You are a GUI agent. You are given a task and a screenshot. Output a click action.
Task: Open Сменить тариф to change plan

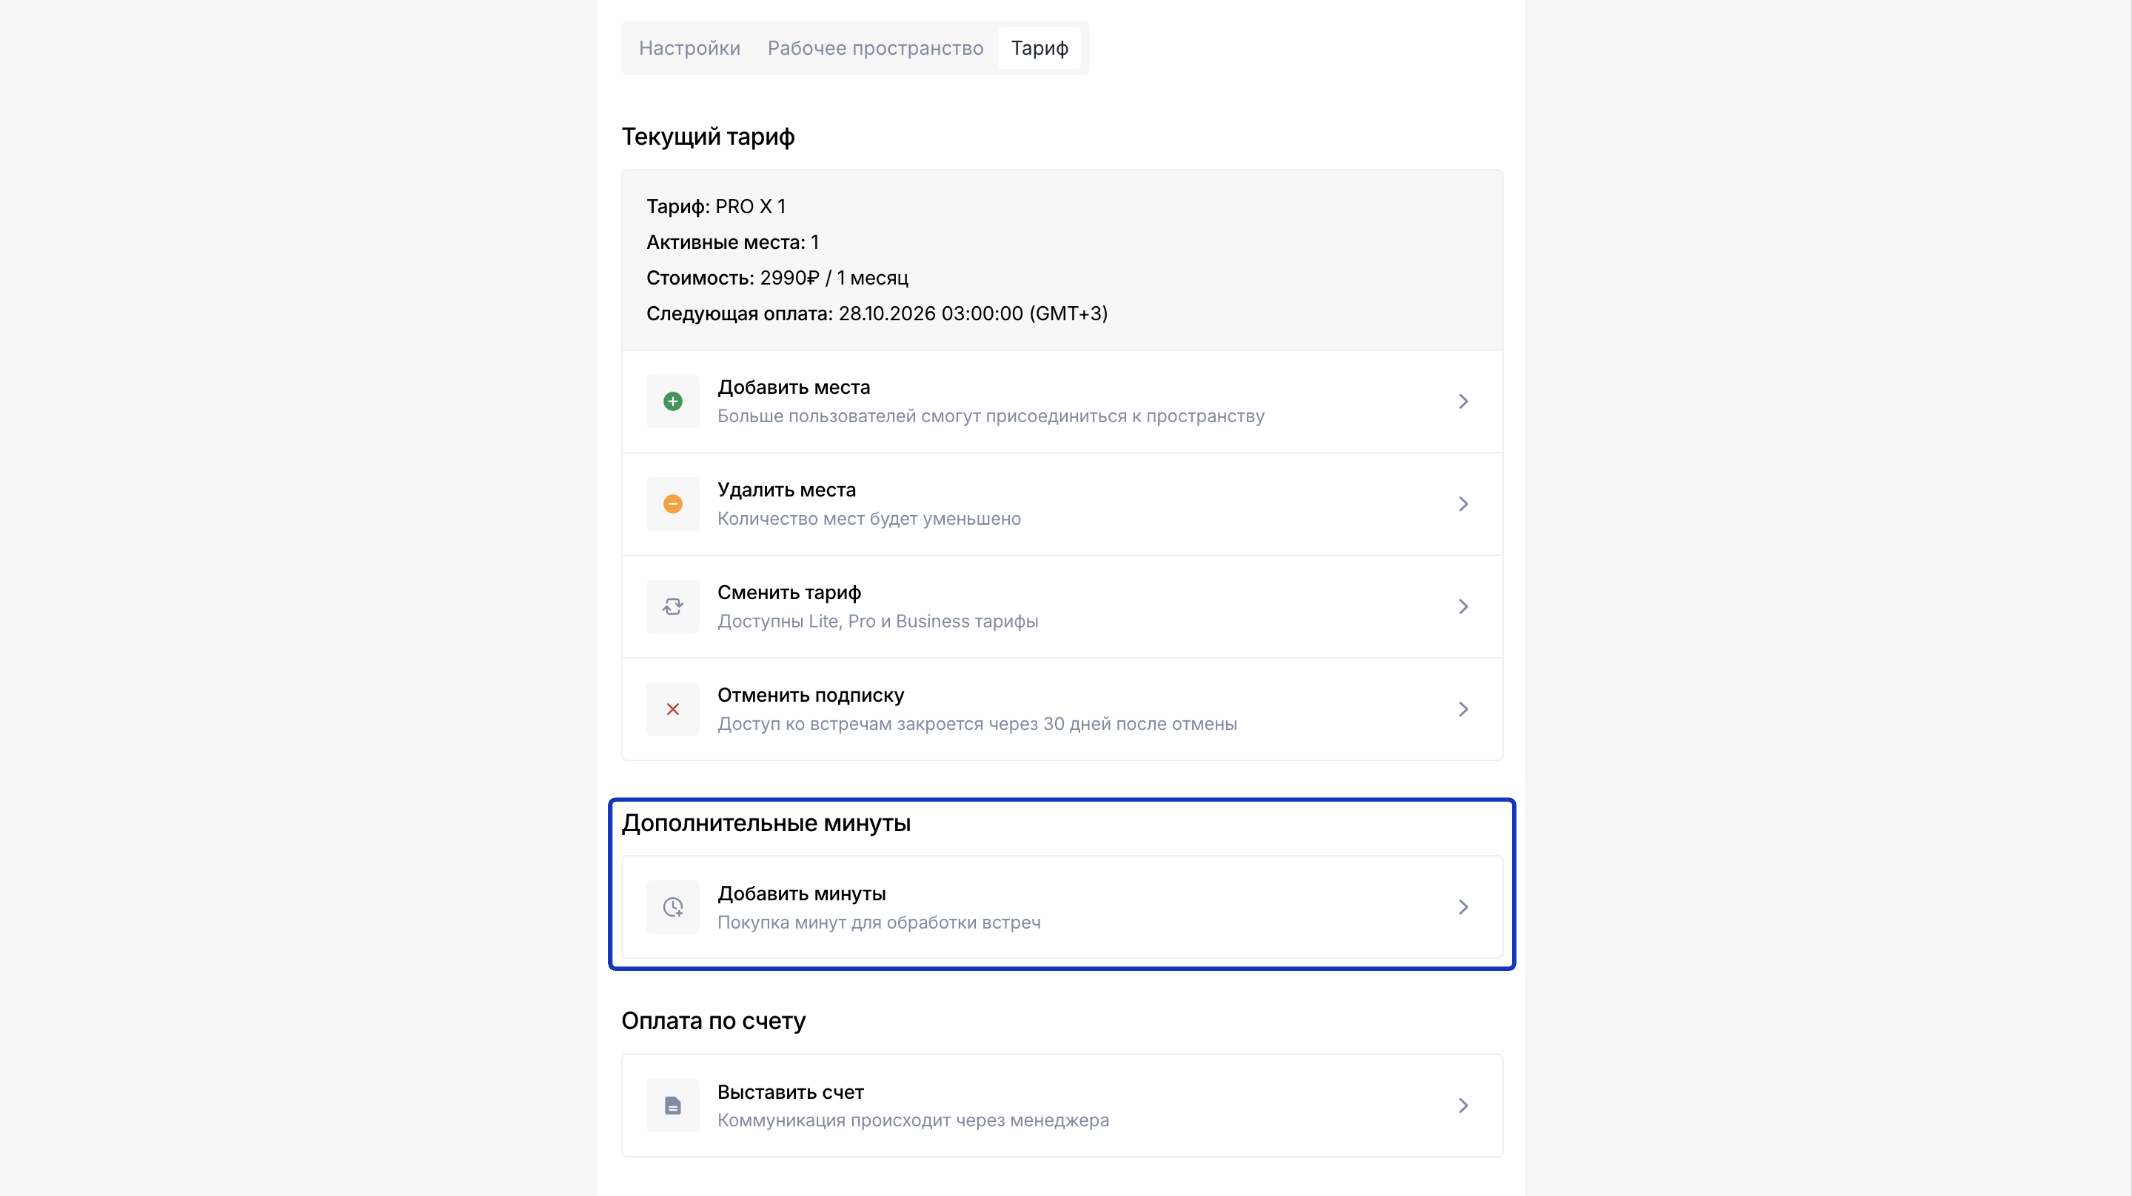pyautogui.click(x=789, y=593)
